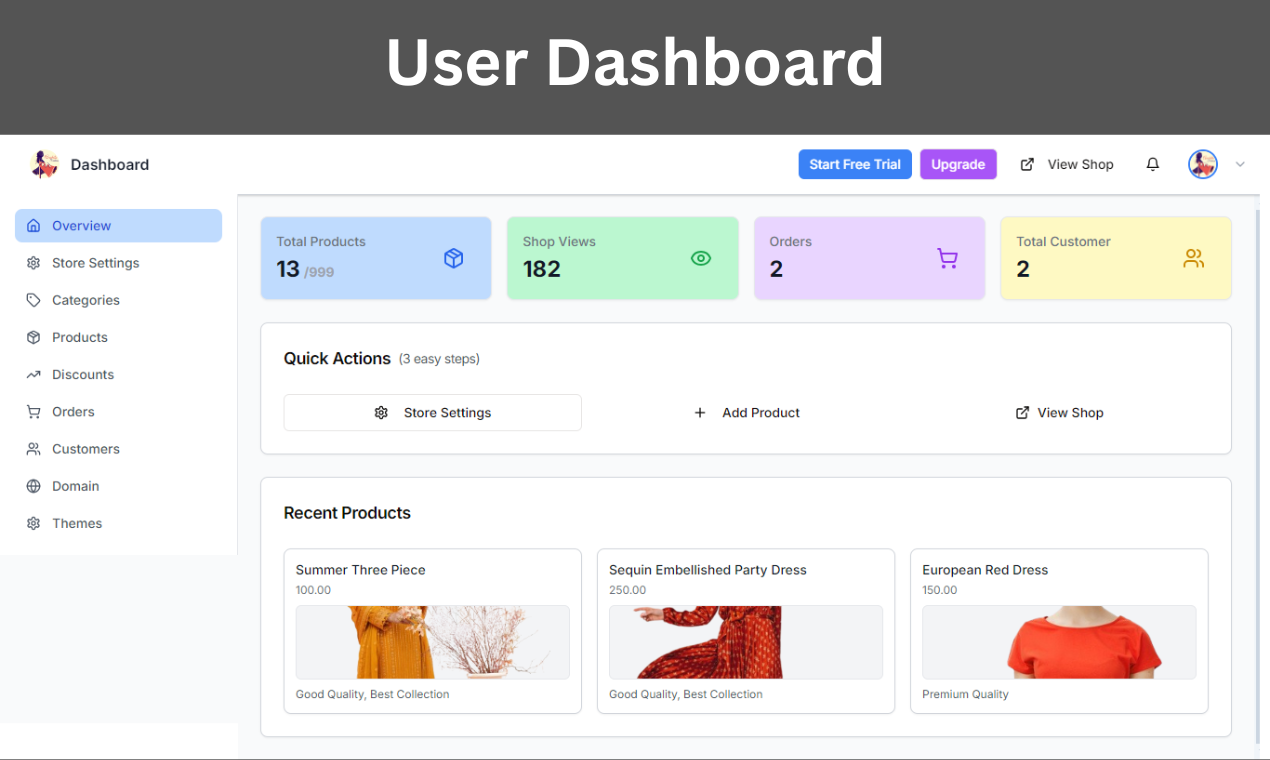Open notifications via the bell icon
This screenshot has height=760, width=1270.
pyautogui.click(x=1152, y=164)
